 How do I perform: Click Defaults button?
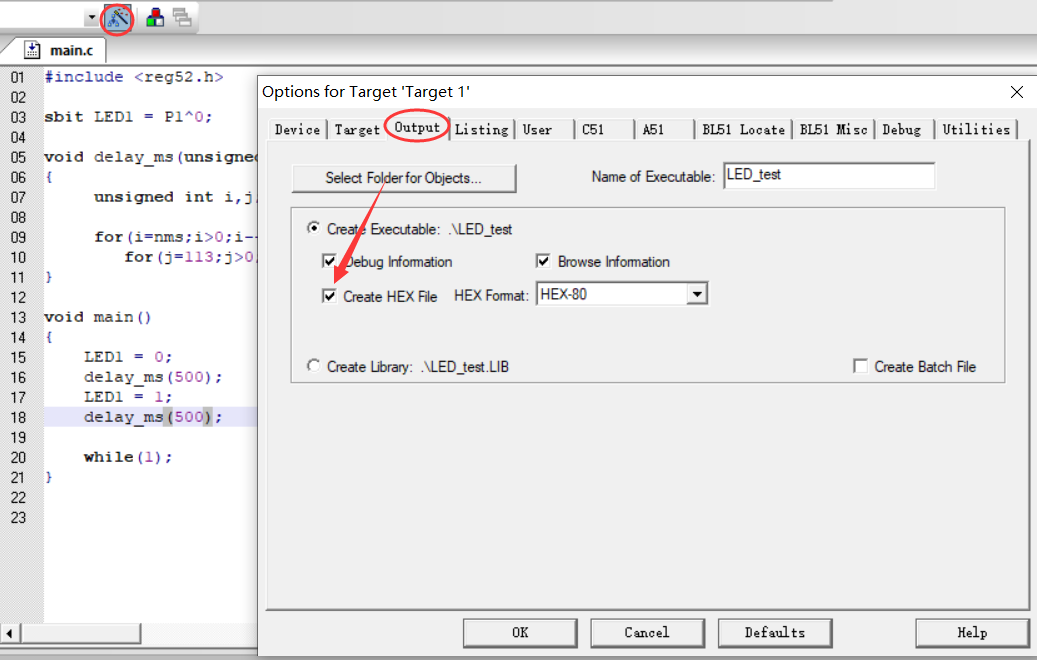click(x=774, y=633)
